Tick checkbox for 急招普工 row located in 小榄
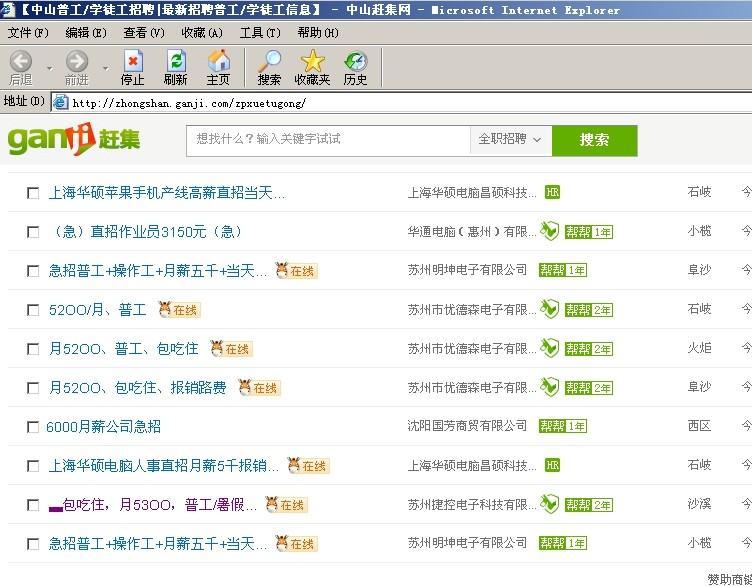Image resolution: width=752 pixels, height=586 pixels. [x=33, y=544]
